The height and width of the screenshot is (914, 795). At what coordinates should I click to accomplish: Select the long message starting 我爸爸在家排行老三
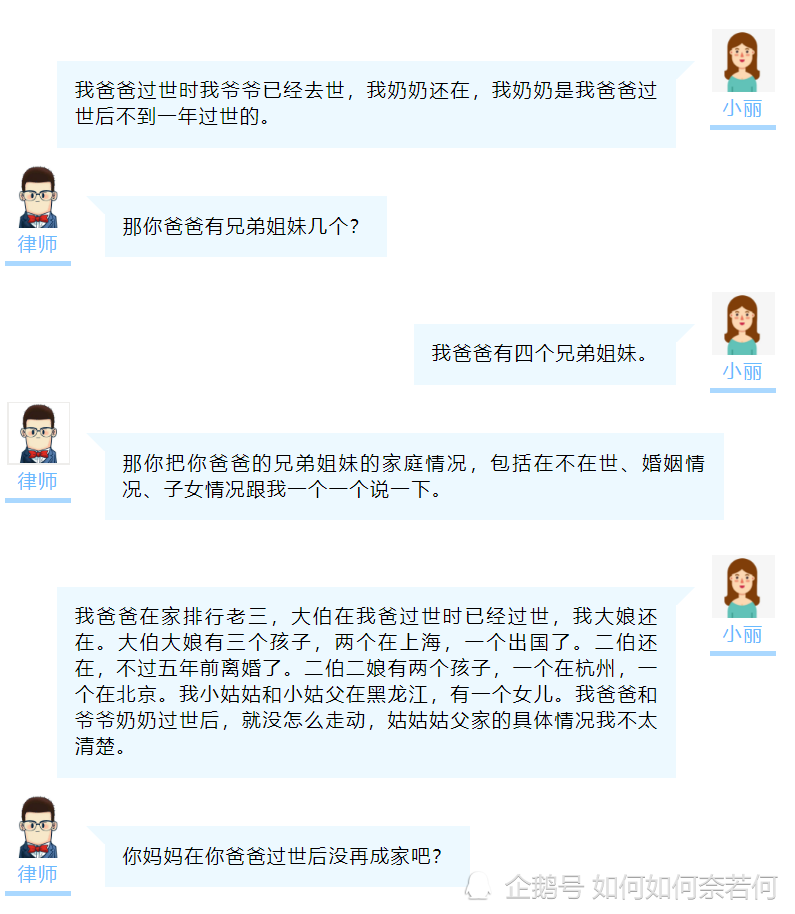366,682
